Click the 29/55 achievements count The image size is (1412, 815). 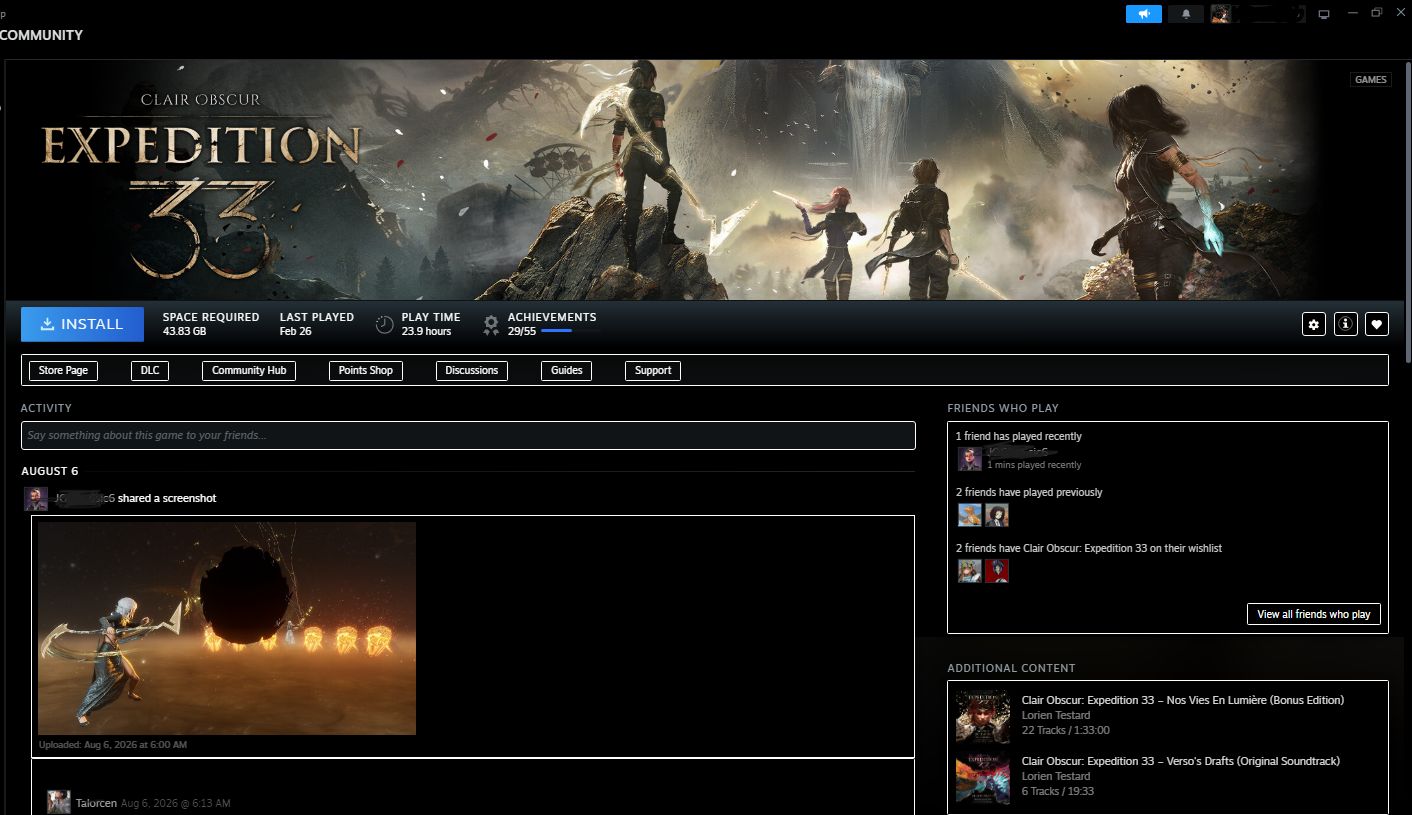tap(522, 331)
